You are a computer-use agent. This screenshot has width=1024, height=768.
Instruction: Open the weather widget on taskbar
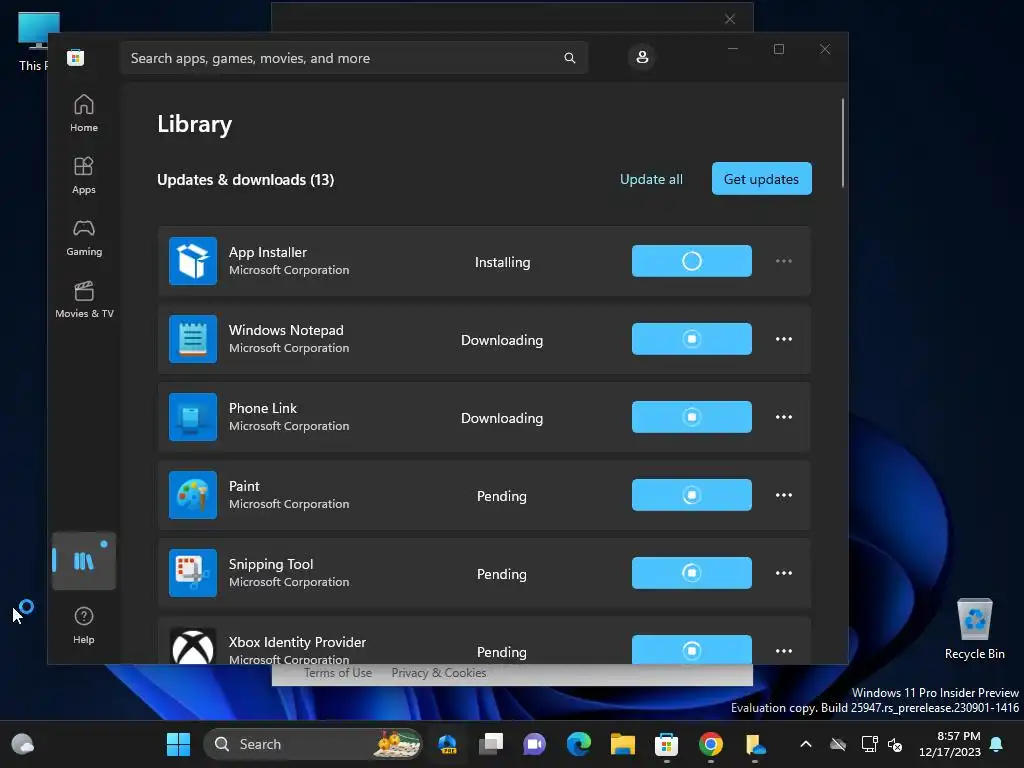point(23,744)
